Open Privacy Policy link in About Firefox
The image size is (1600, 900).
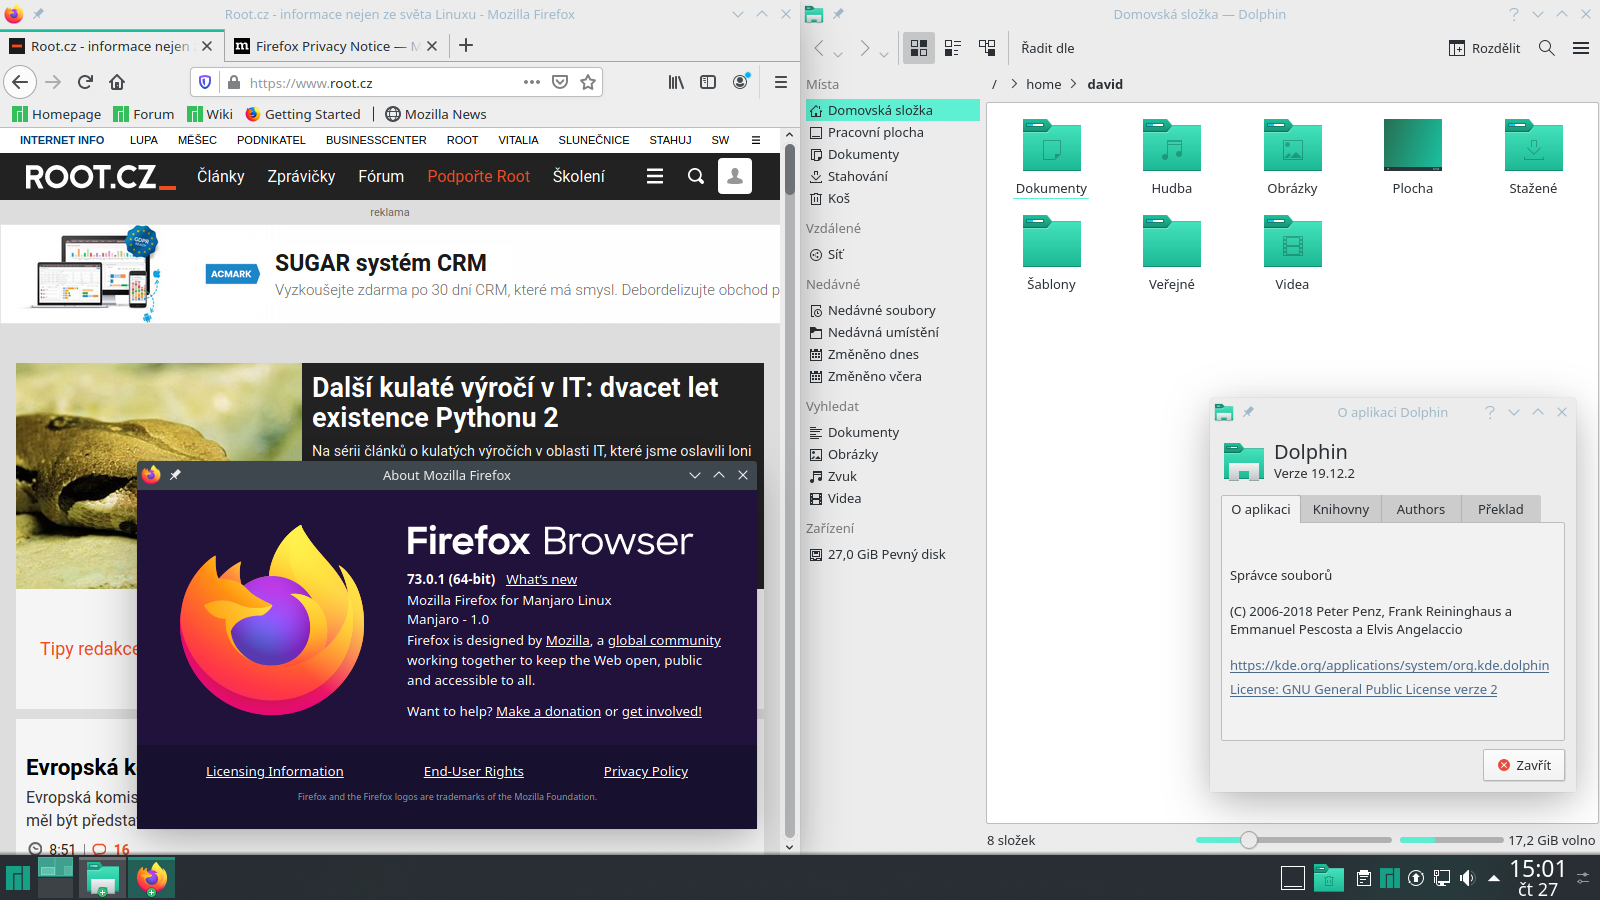click(x=646, y=771)
